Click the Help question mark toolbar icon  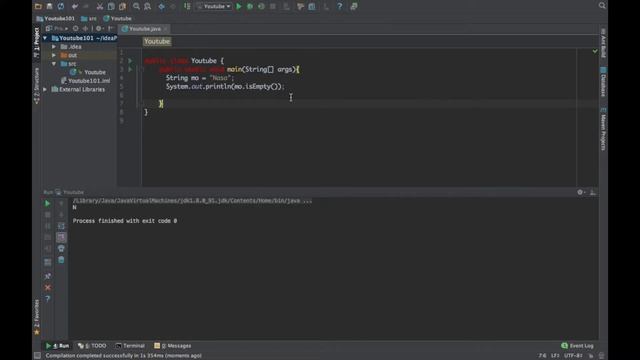[x=340, y=6]
